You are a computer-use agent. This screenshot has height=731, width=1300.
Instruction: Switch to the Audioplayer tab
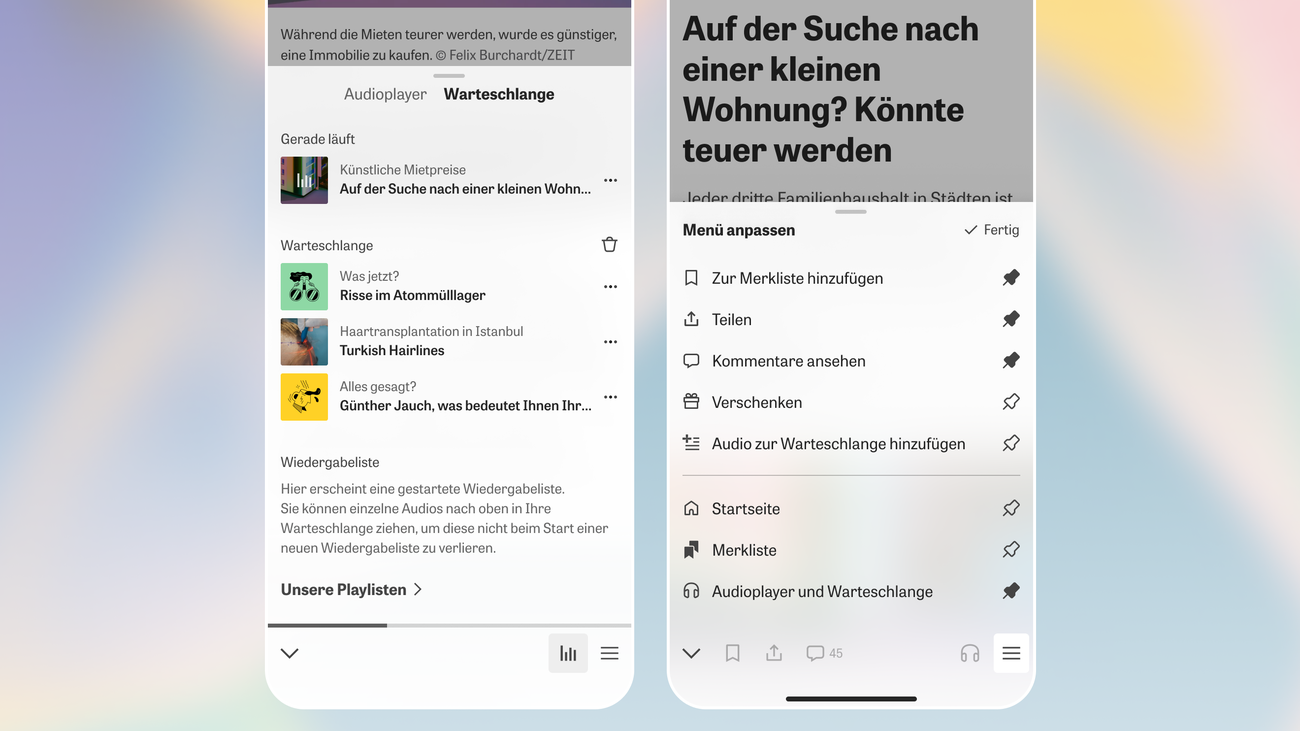click(385, 94)
